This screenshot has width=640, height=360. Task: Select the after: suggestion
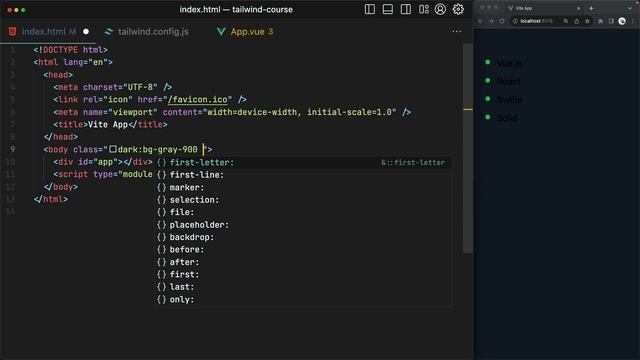(x=304, y=262)
